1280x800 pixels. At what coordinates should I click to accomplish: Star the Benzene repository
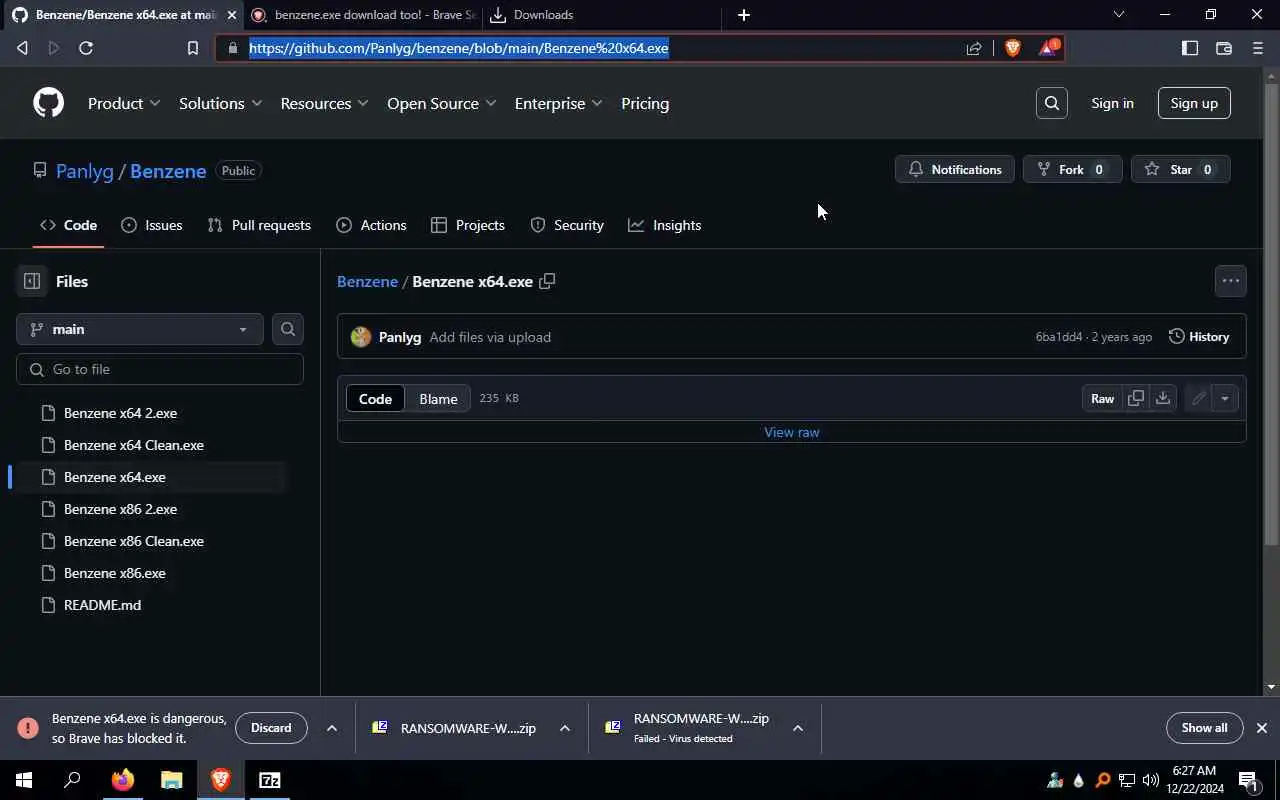pyautogui.click(x=1181, y=169)
